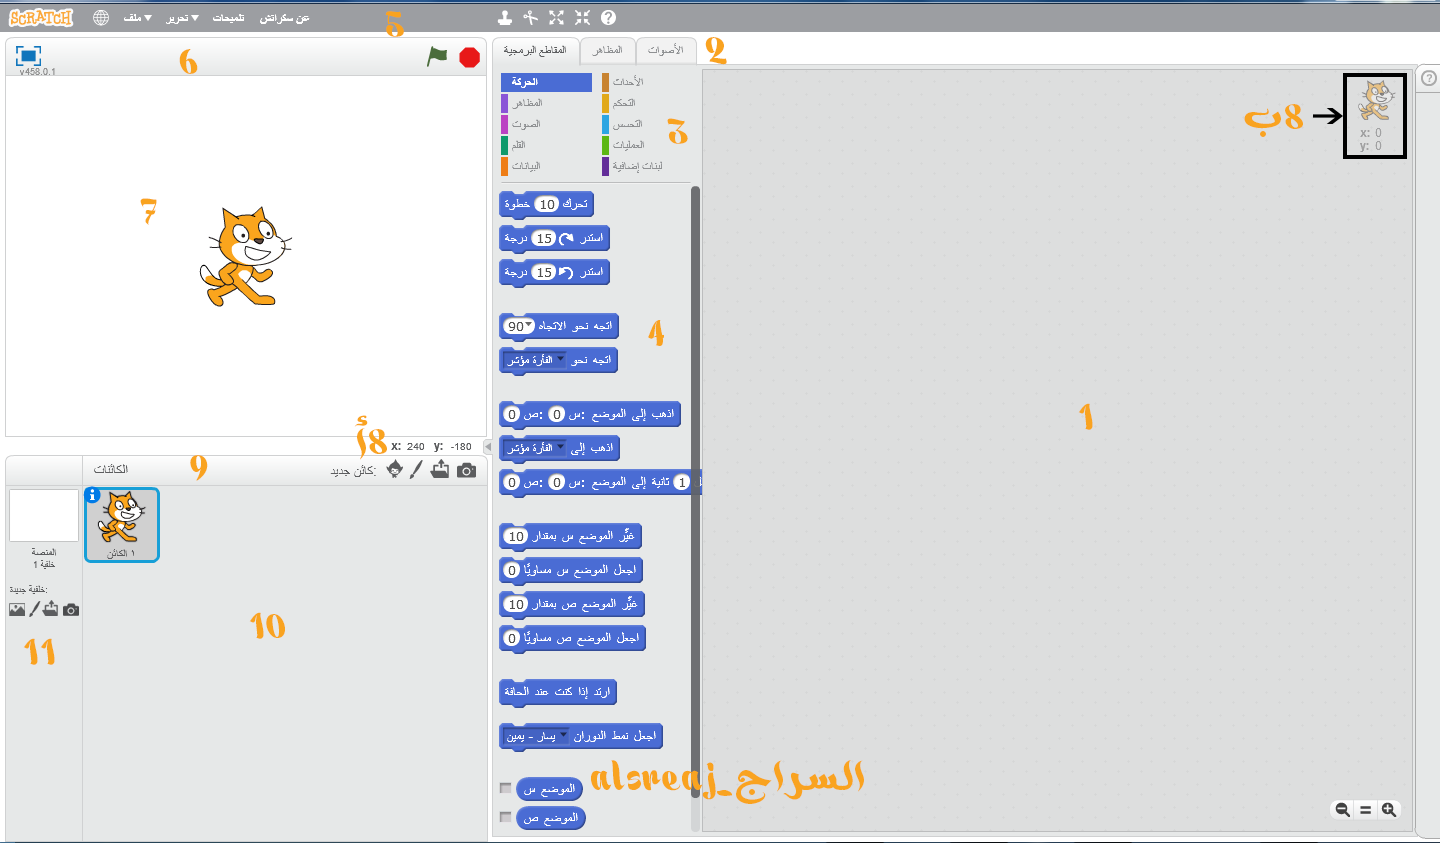Reset scripts area zoom to default
This screenshot has width=1452, height=843.
point(1365,810)
